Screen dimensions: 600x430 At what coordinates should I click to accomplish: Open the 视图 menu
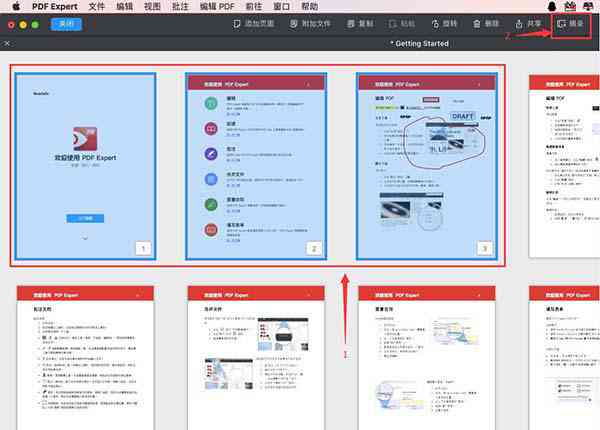coord(152,7)
